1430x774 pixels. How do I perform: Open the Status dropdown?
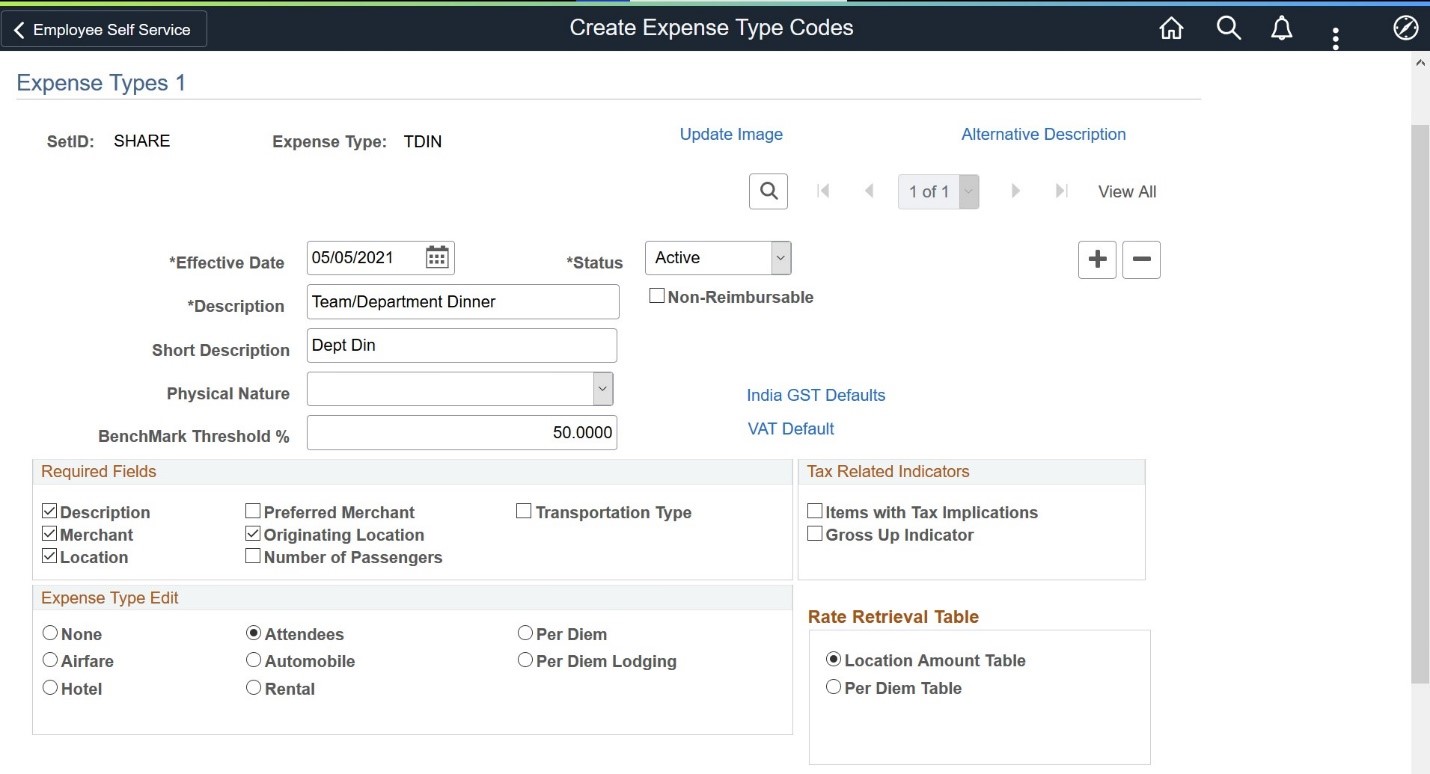point(718,258)
